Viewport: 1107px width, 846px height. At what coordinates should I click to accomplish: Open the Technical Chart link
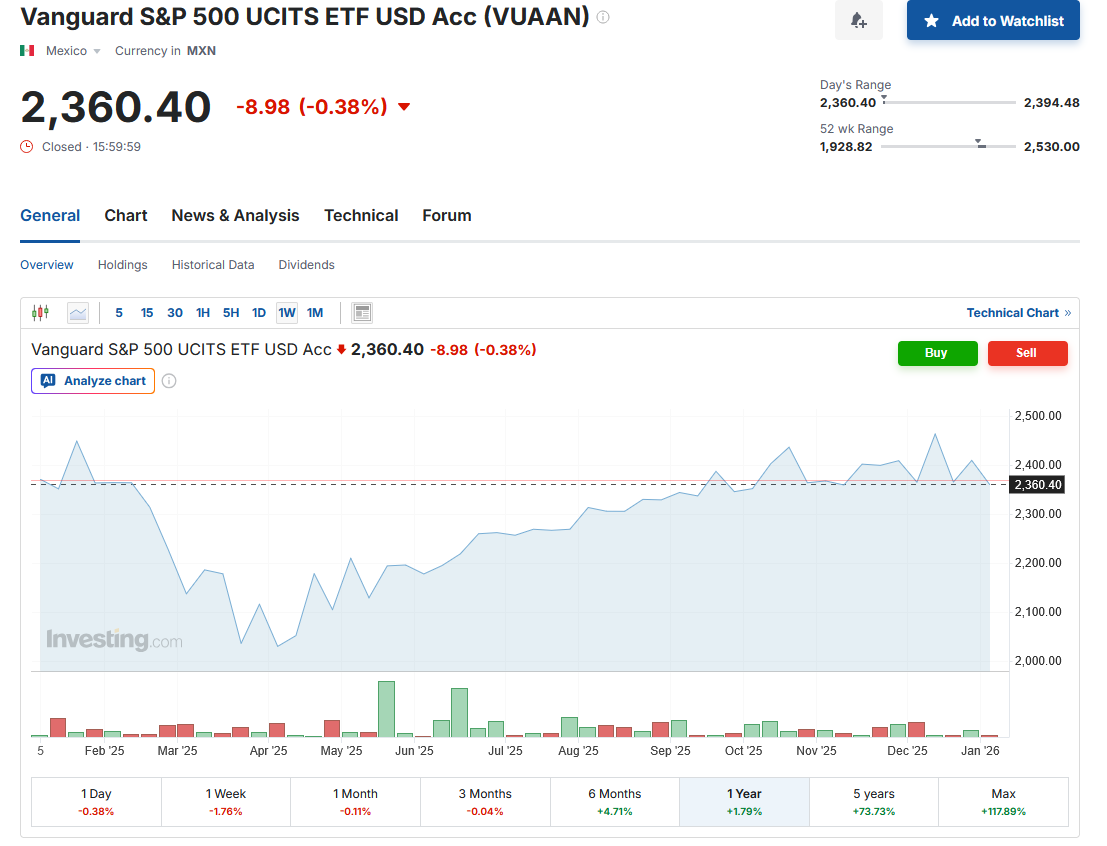point(1019,313)
